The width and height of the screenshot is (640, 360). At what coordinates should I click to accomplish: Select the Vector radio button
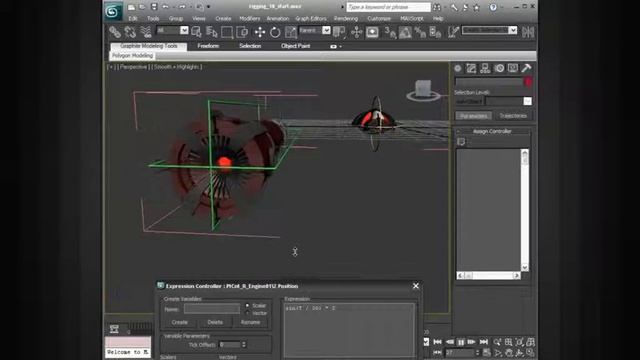tap(247, 313)
